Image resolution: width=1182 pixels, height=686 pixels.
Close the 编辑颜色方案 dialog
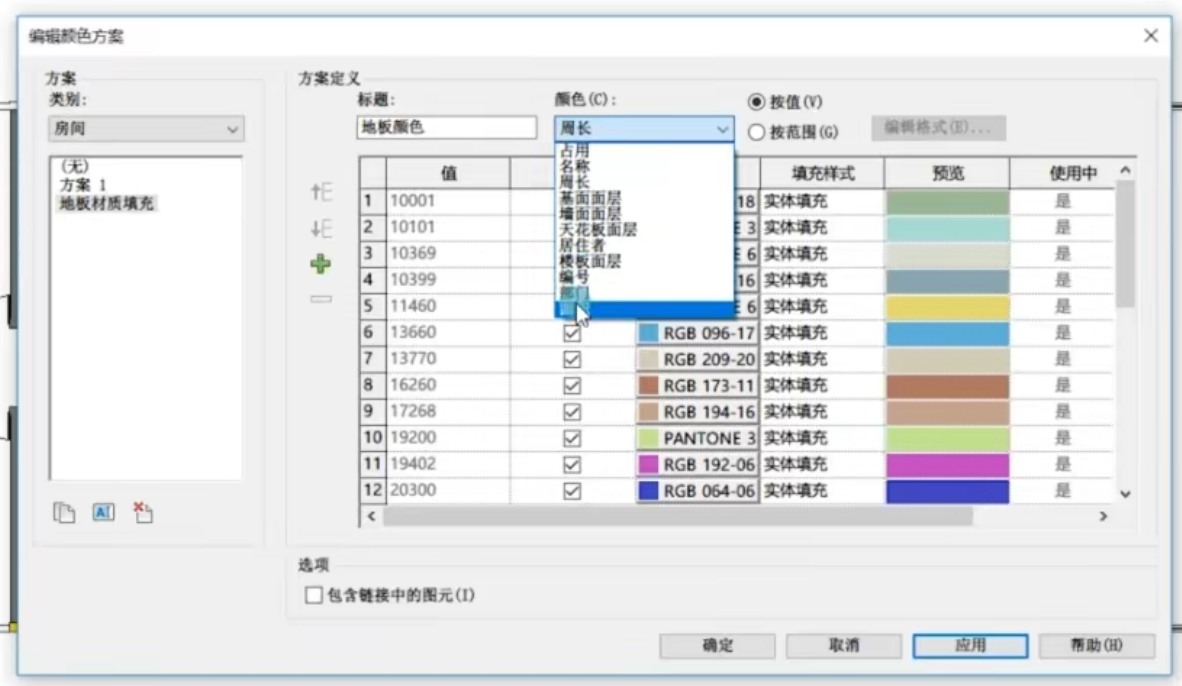1150,35
